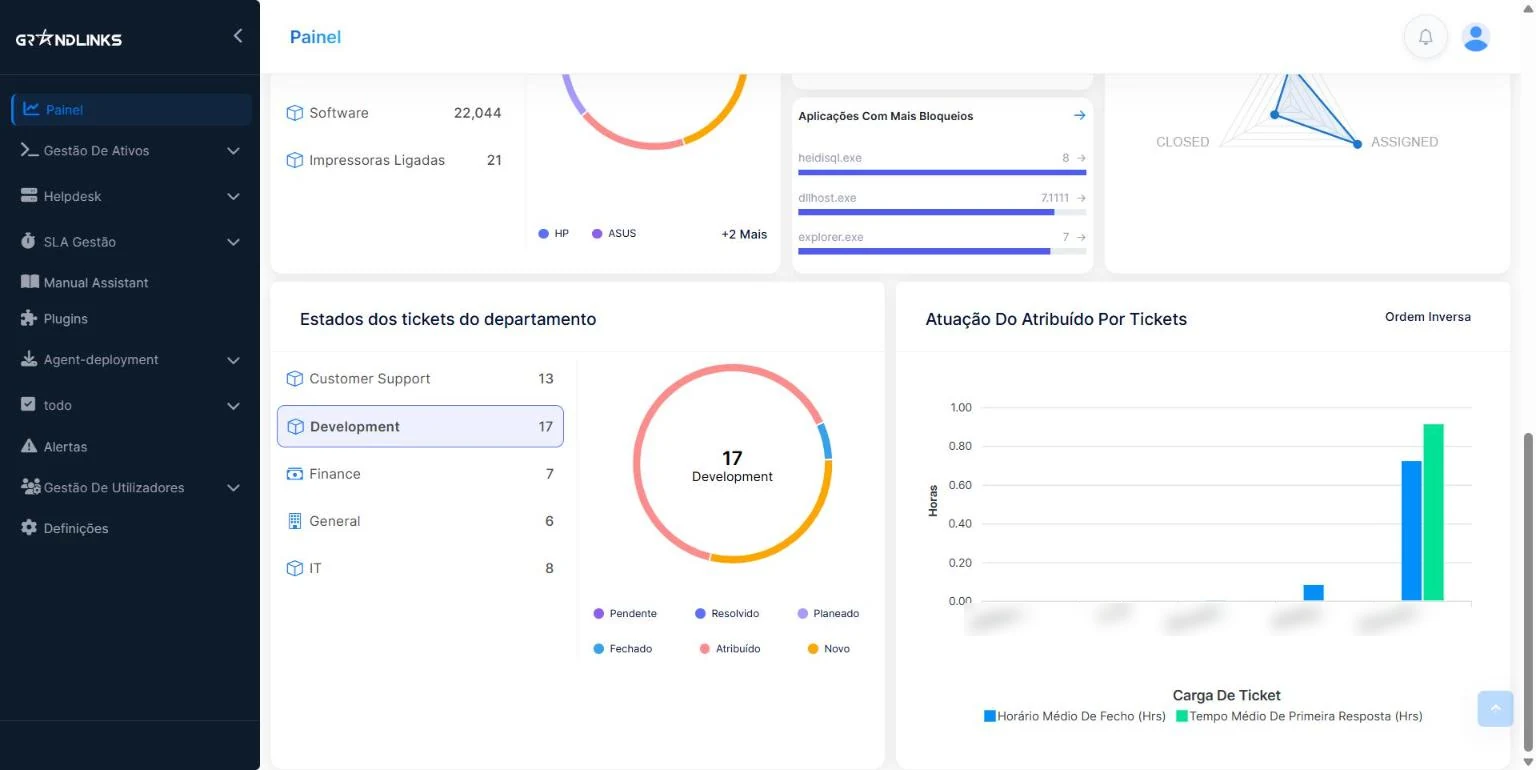Click the Ordem Inversa button
The height and width of the screenshot is (770, 1536).
1427,317
